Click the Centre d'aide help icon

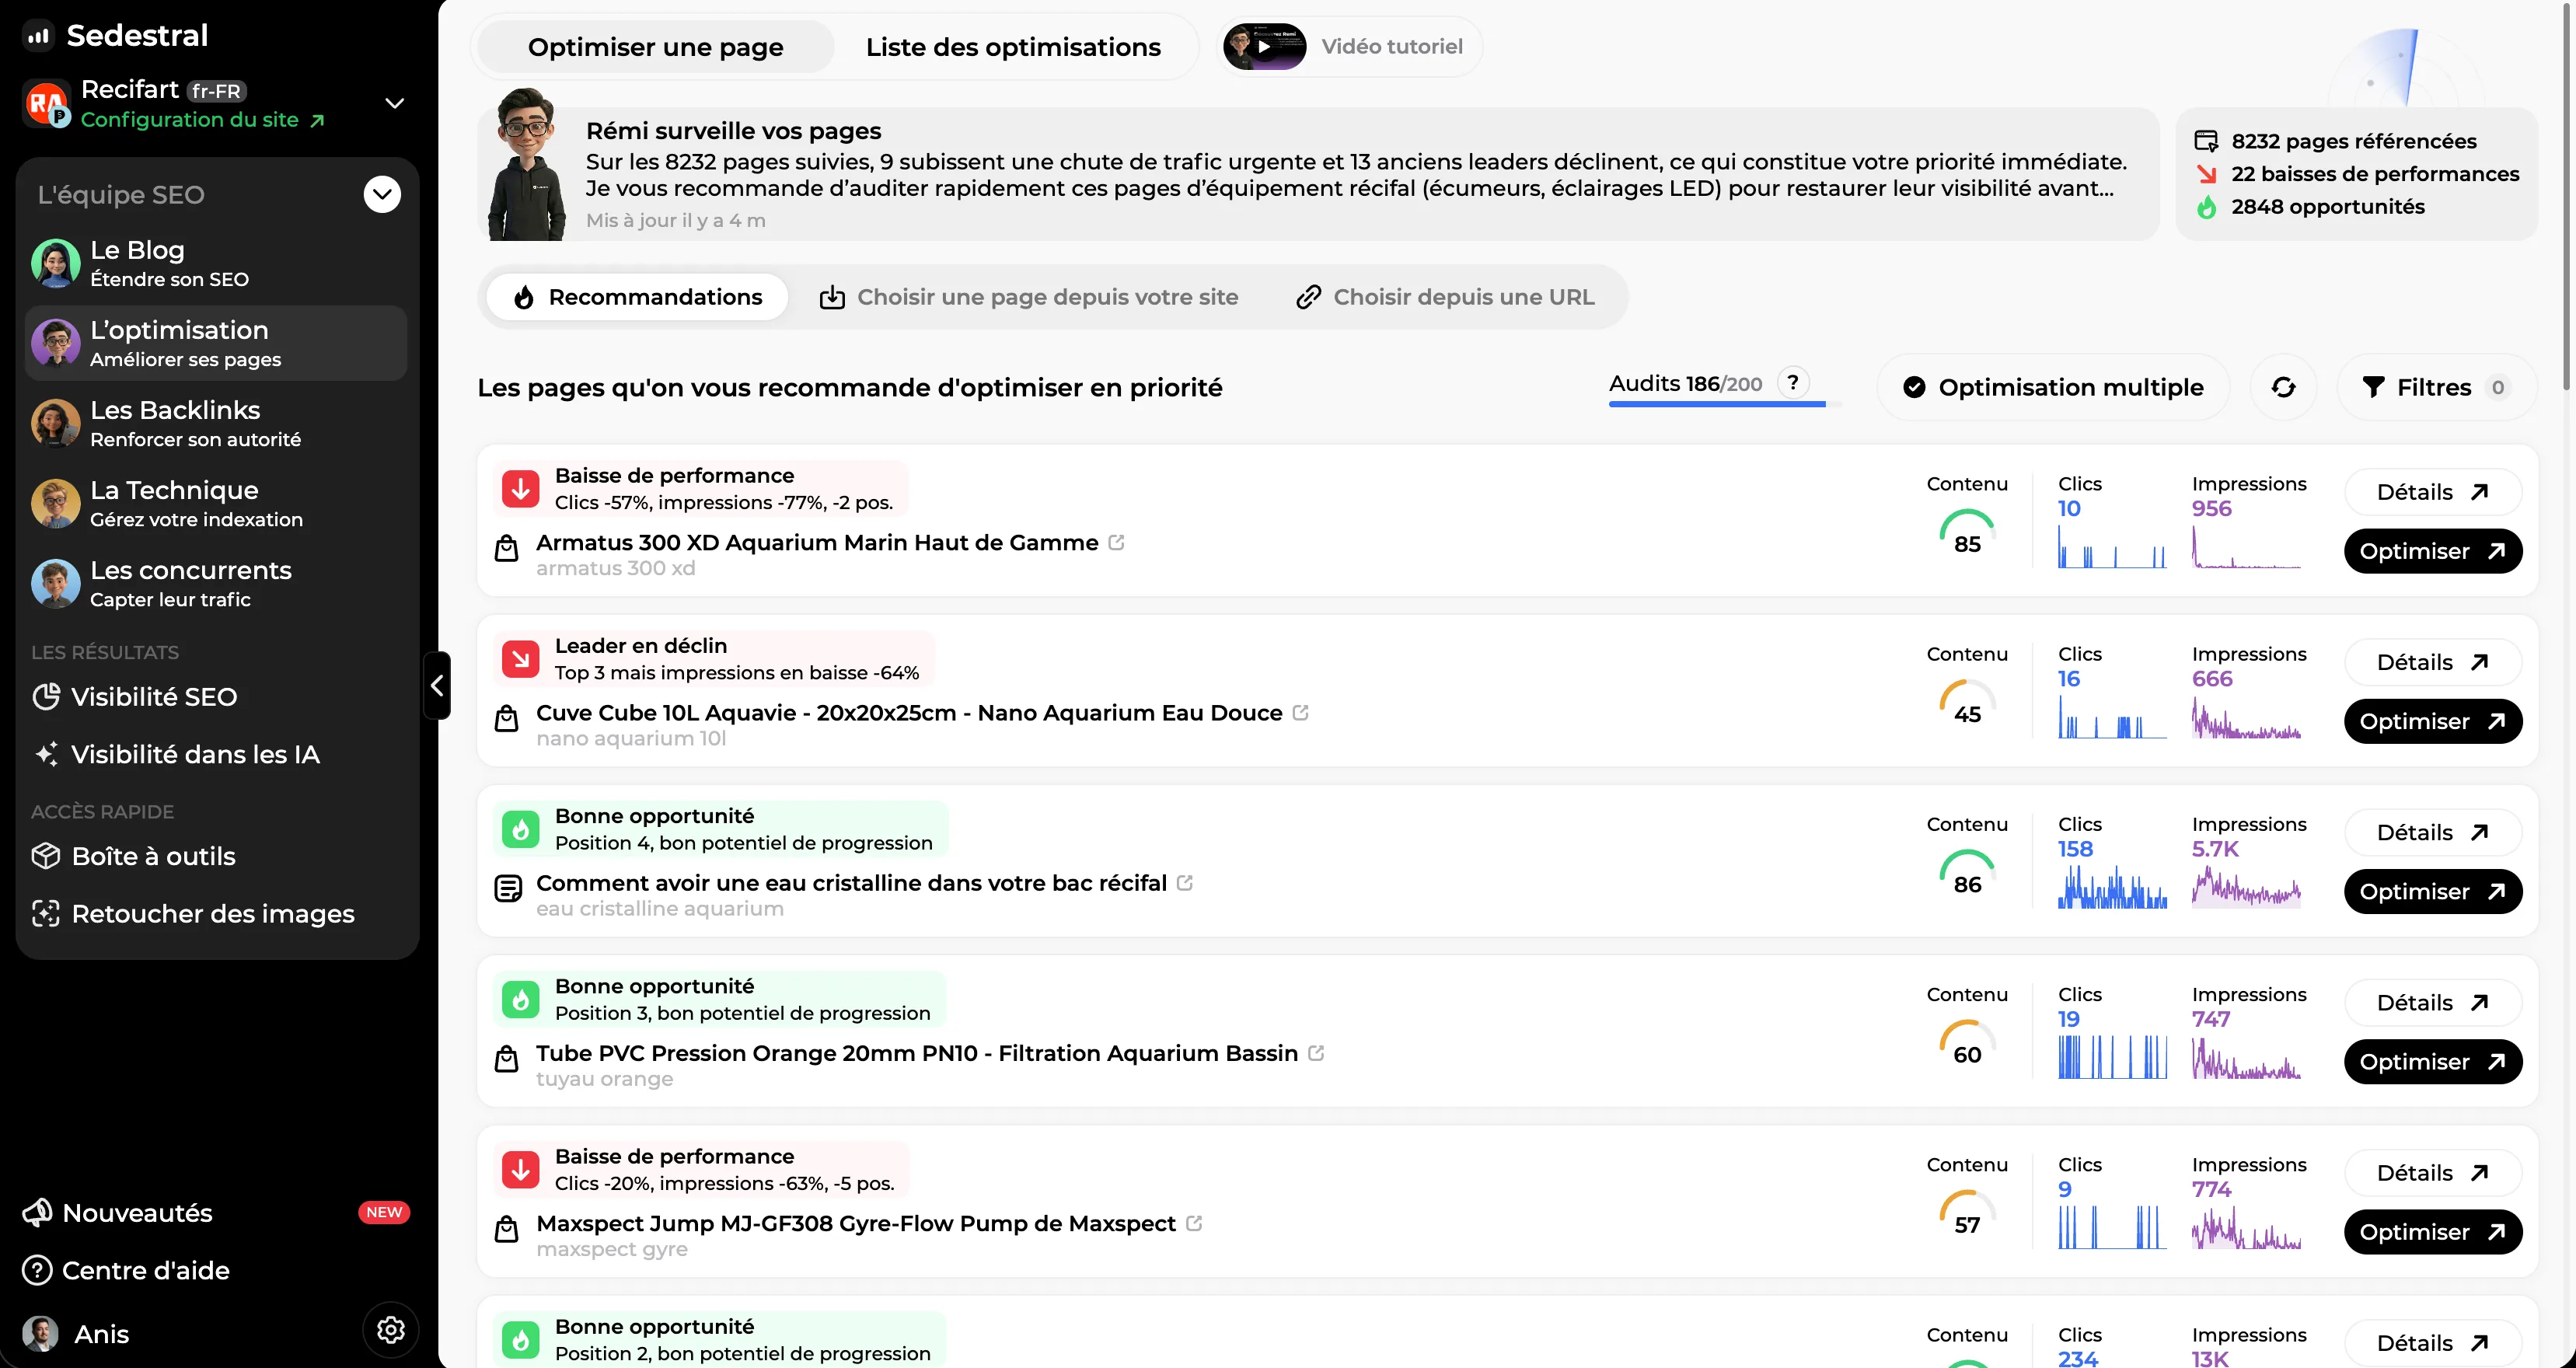37,1270
